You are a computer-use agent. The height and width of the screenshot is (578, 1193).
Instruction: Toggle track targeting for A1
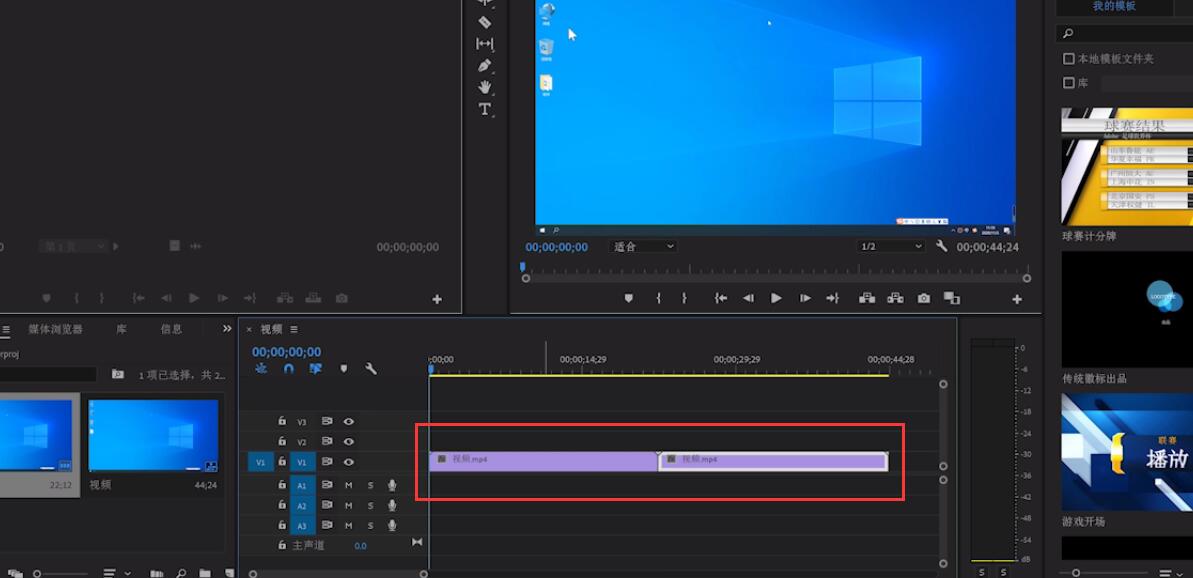(302, 485)
